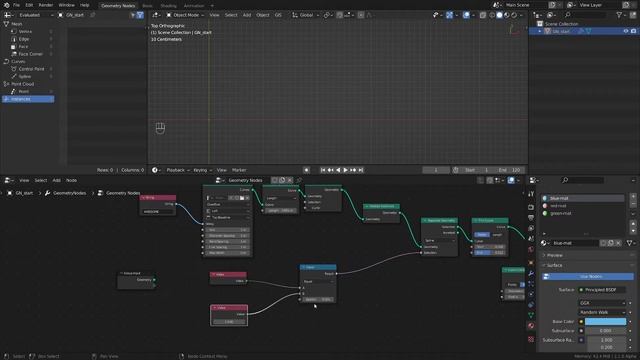This screenshot has width=640, height=360.
Task: Adjust the Subsurface 0.000 slider
Action: pos(606,331)
